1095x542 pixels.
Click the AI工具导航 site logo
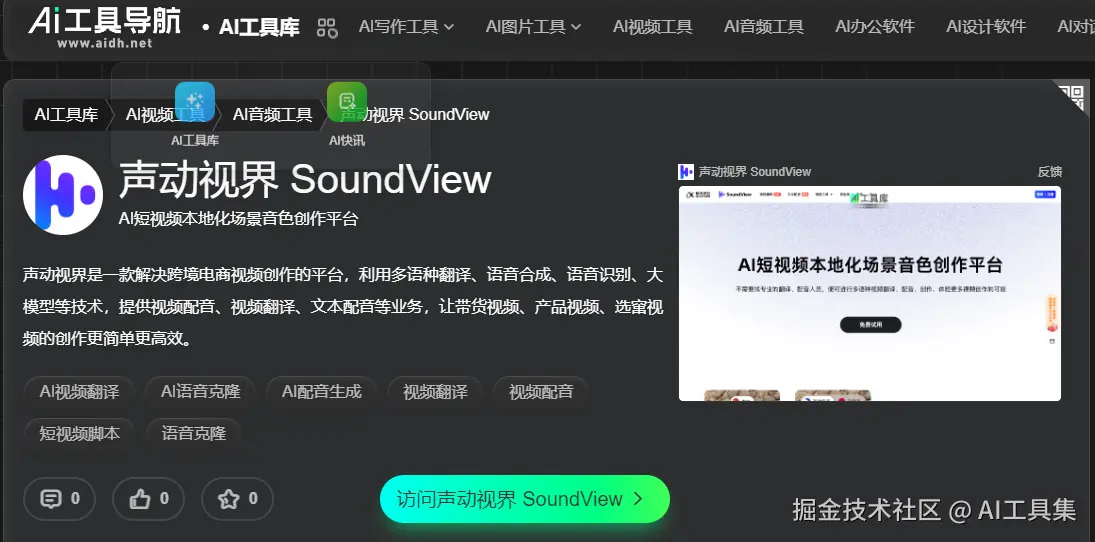pyautogui.click(x=105, y=28)
